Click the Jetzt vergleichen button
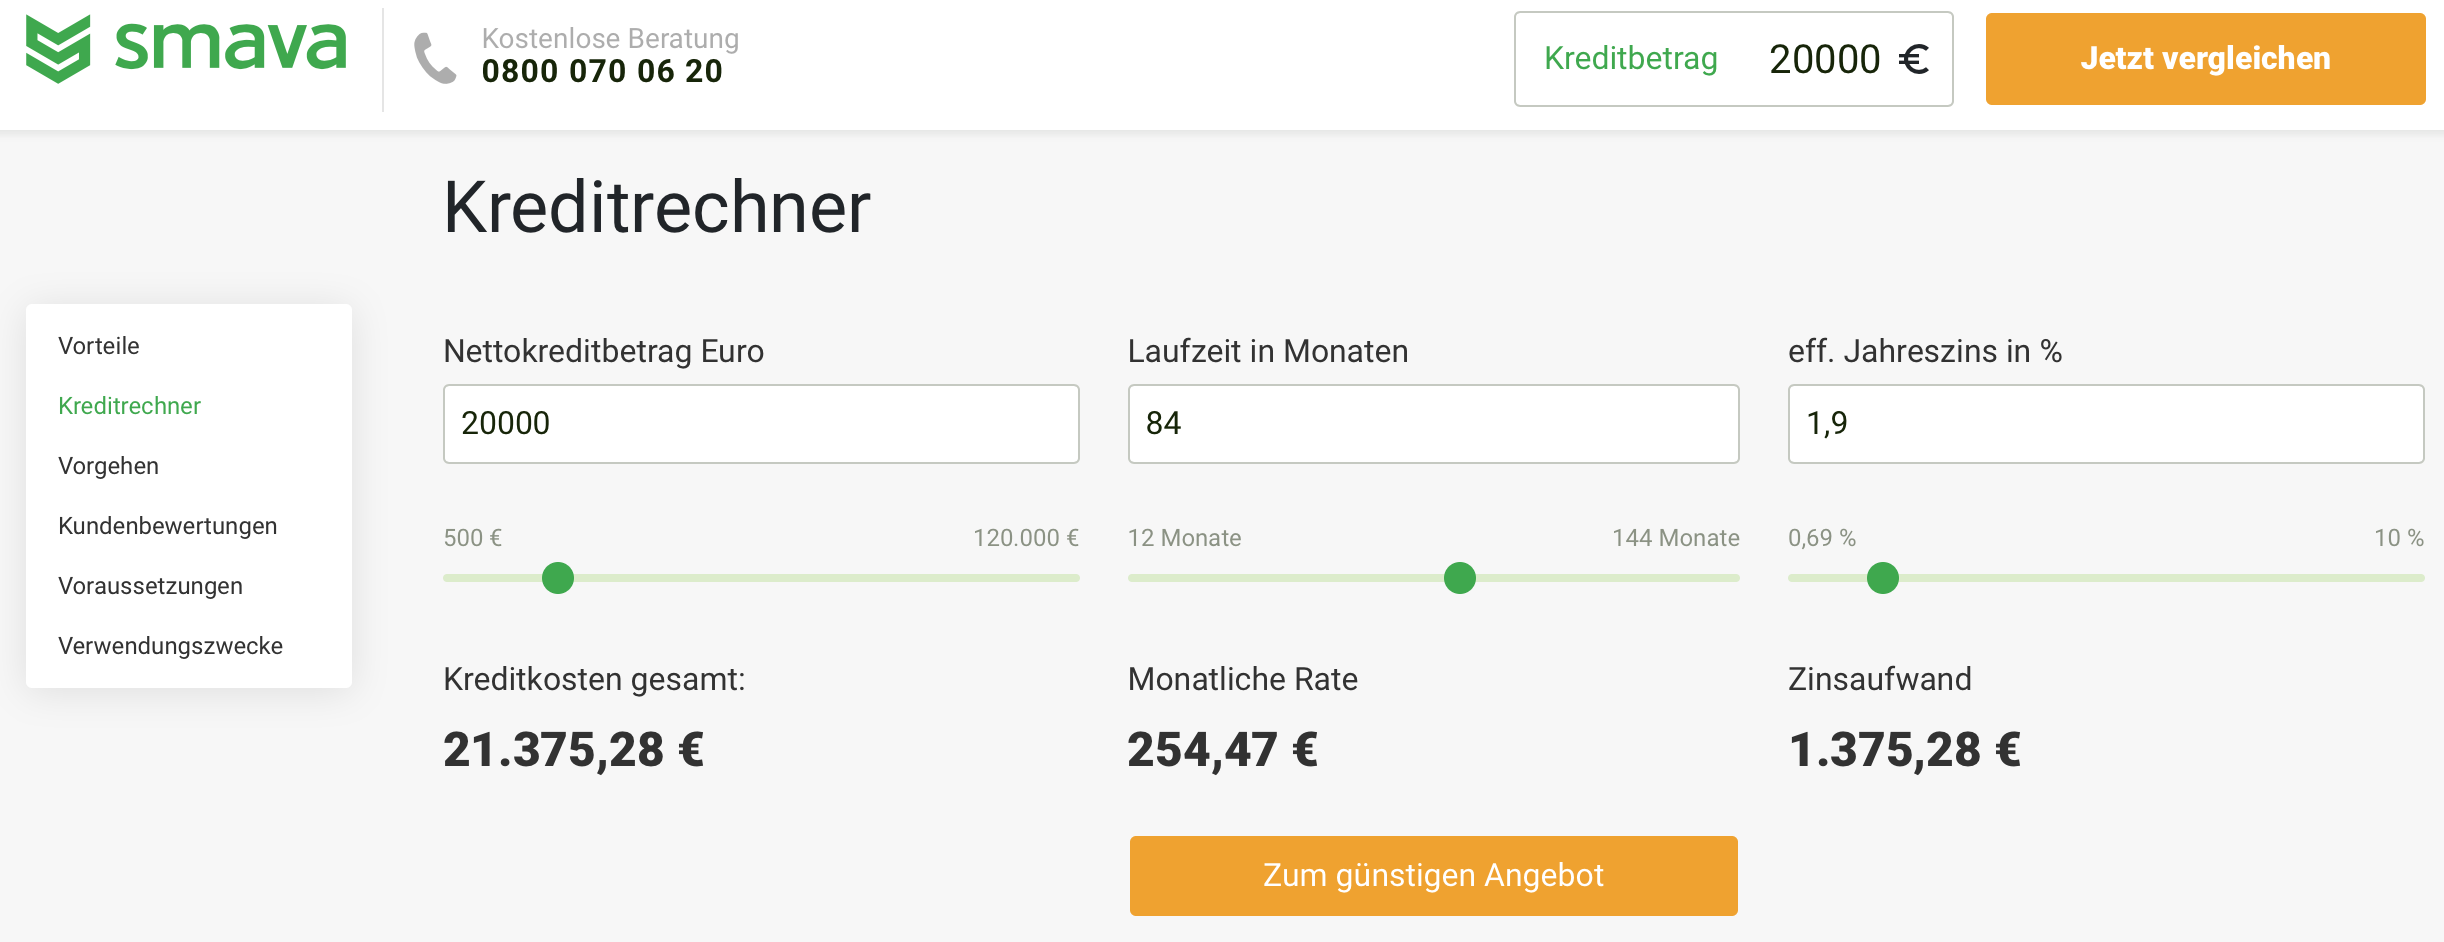 [x=2205, y=59]
